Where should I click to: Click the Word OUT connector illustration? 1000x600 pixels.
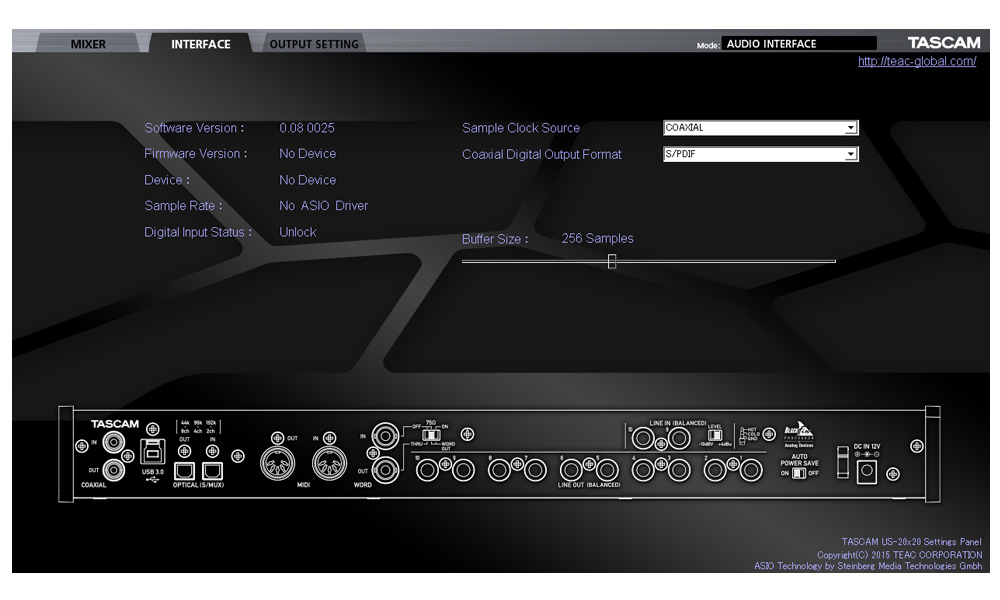385,471
